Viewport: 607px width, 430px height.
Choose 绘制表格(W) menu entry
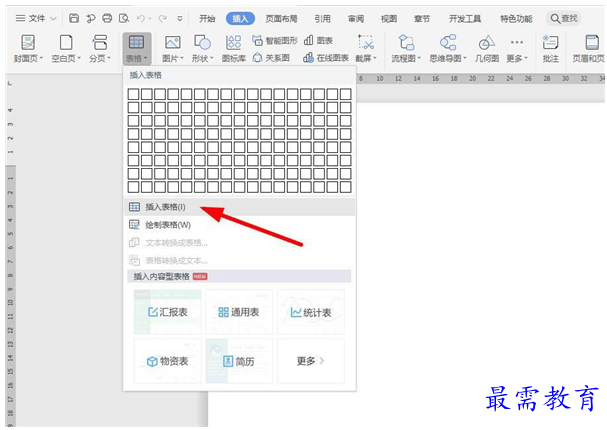(x=239, y=225)
